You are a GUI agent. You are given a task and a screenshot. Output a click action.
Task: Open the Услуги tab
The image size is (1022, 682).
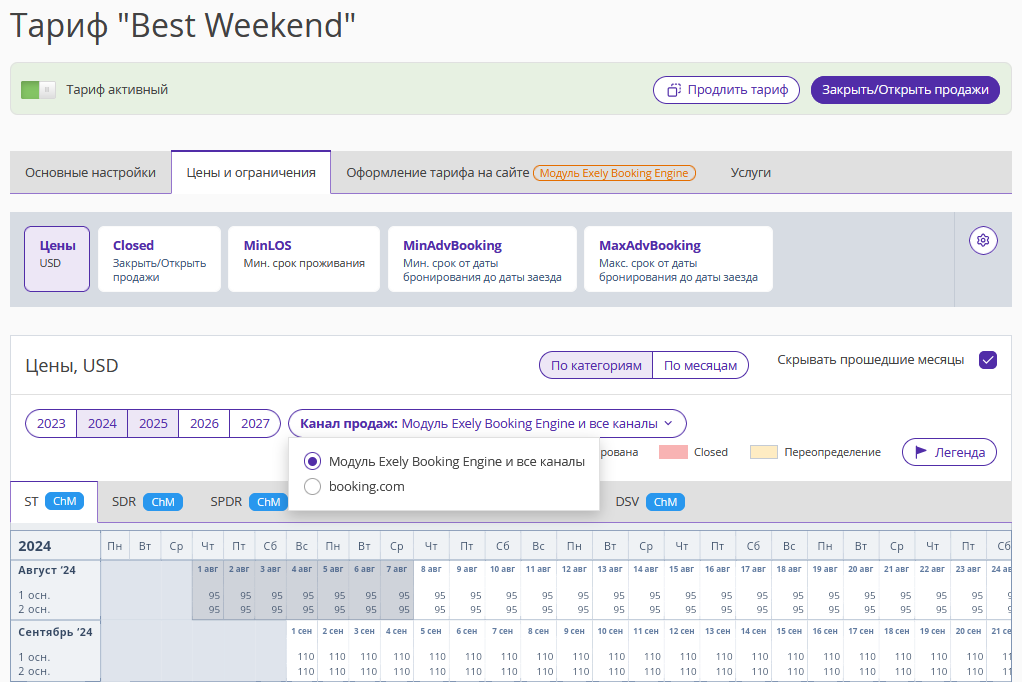[750, 173]
